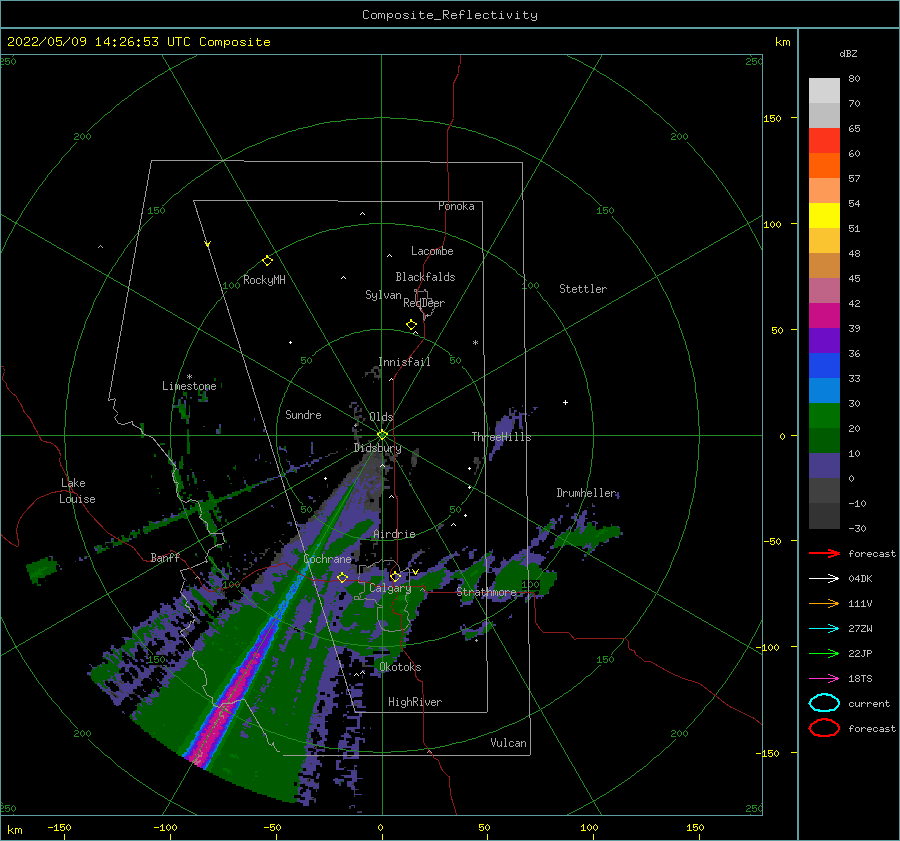Click the Airdrie city label
Viewport: 900px width, 841px height.
point(394,534)
